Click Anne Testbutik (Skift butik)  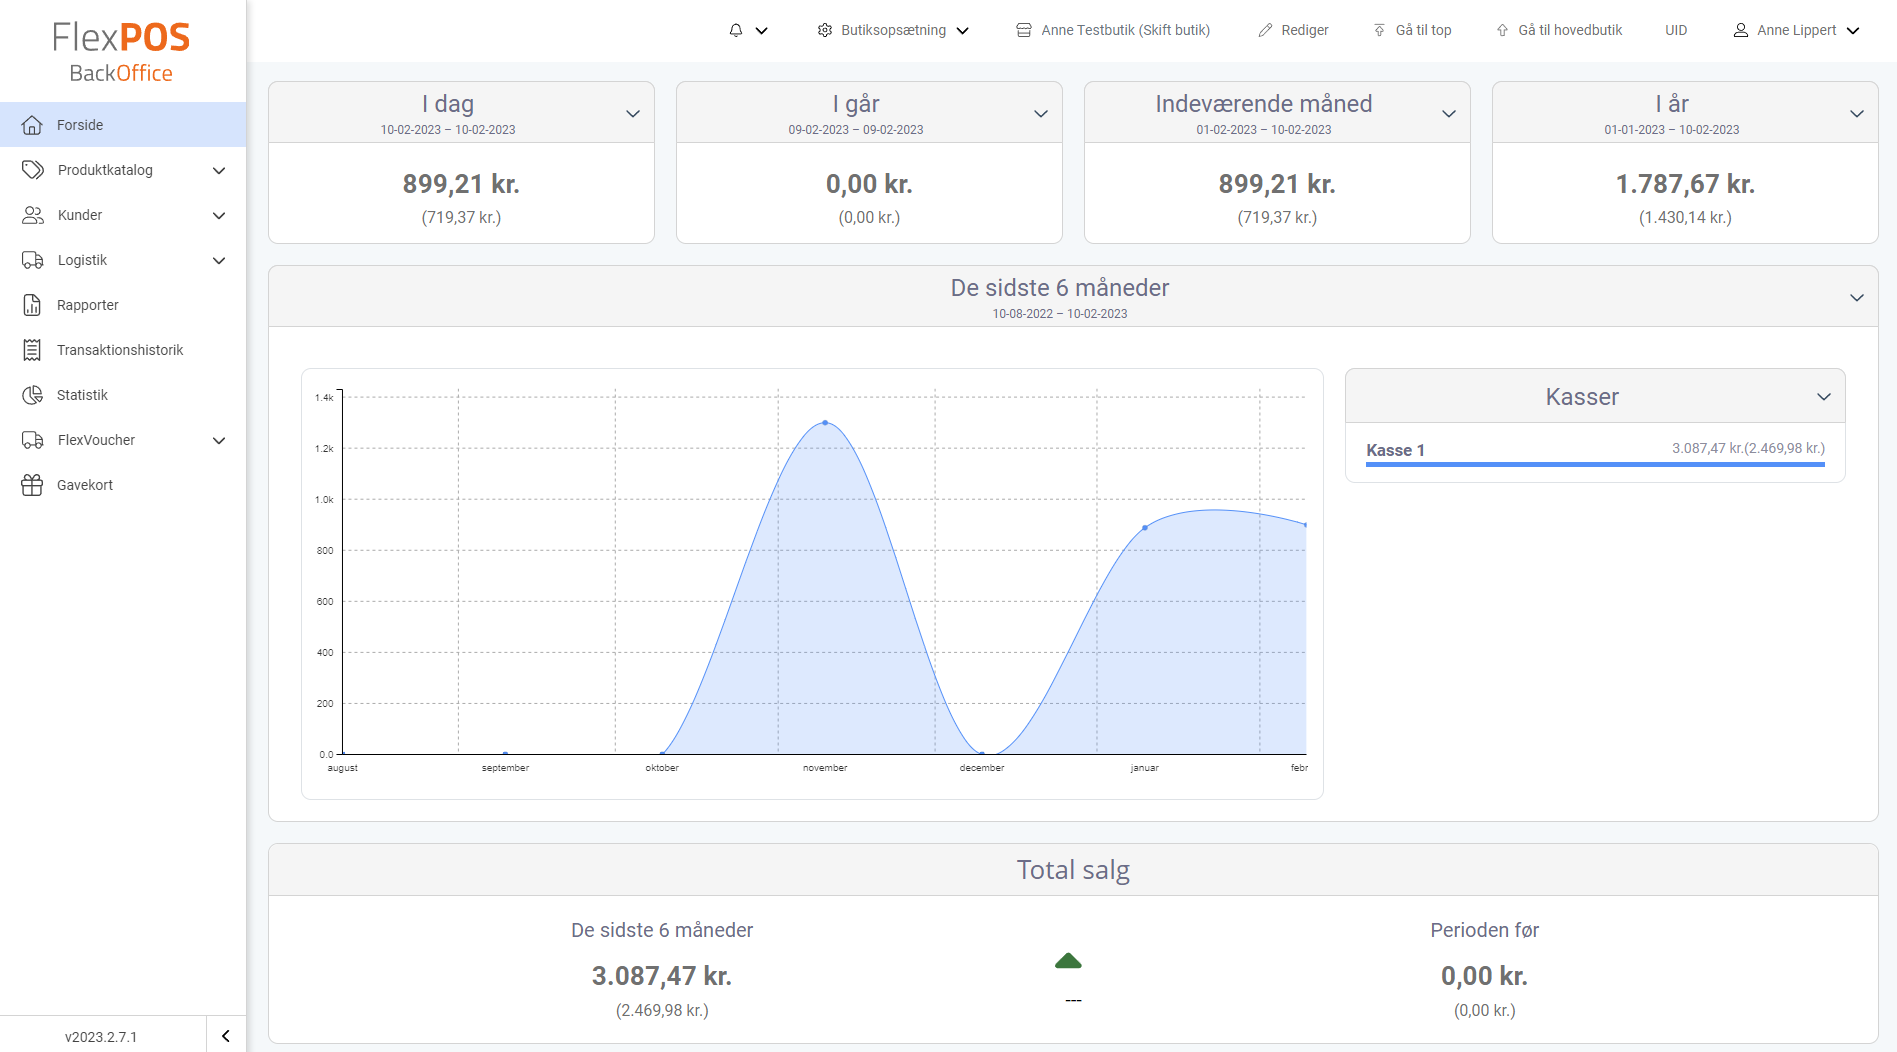click(1113, 30)
